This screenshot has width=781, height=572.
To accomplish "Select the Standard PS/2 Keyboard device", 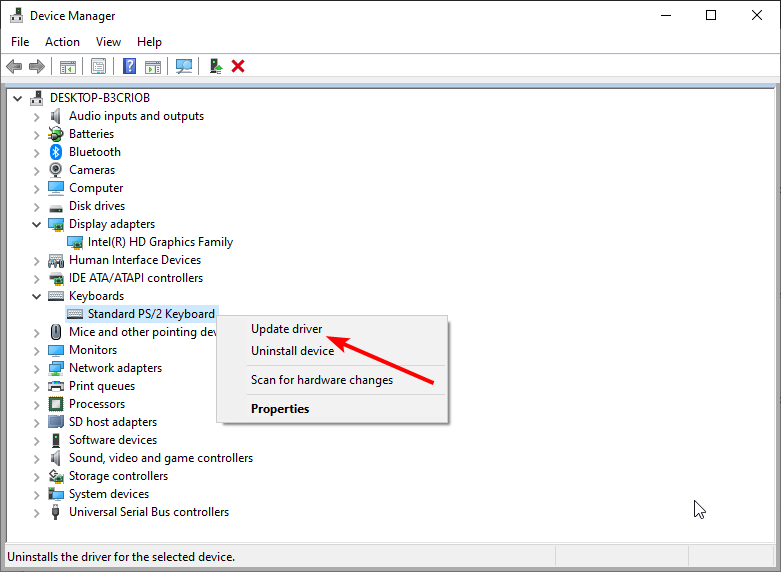I will pos(151,314).
